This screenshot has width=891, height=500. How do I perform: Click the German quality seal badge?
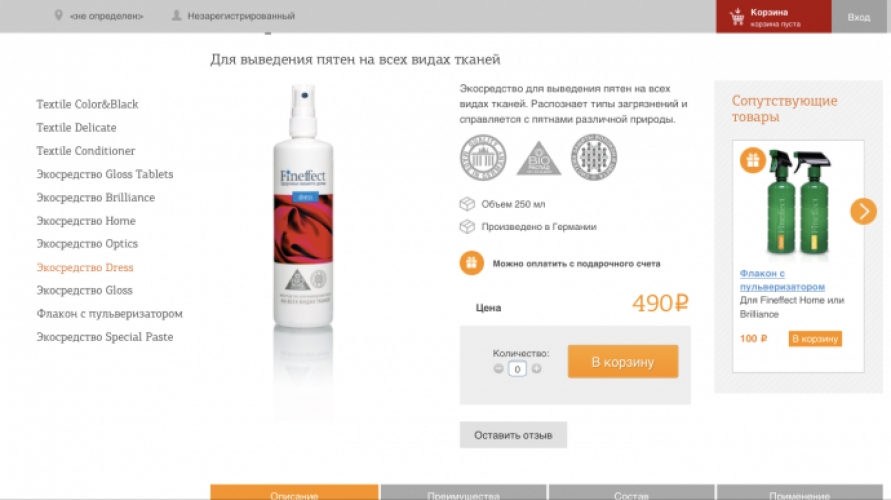482,157
